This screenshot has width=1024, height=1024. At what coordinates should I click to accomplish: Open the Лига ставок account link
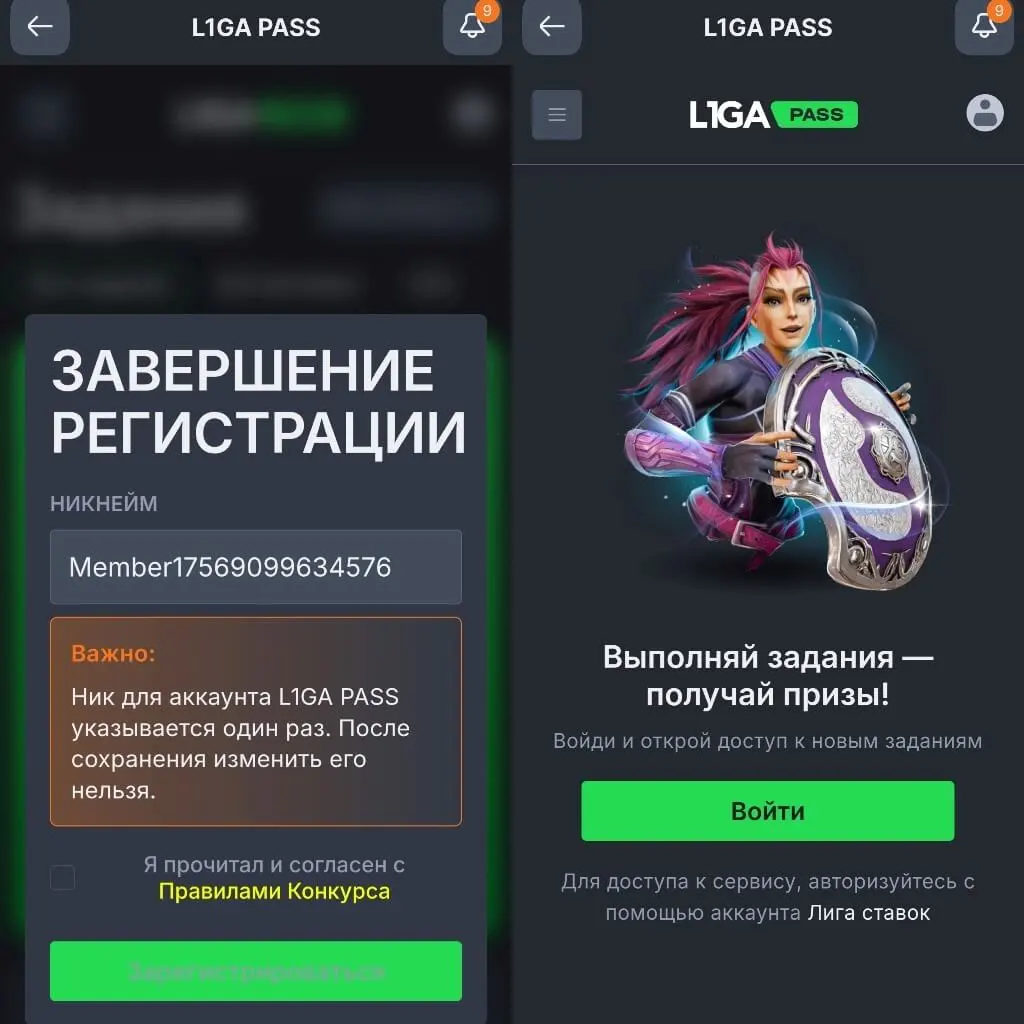pyautogui.click(x=869, y=913)
